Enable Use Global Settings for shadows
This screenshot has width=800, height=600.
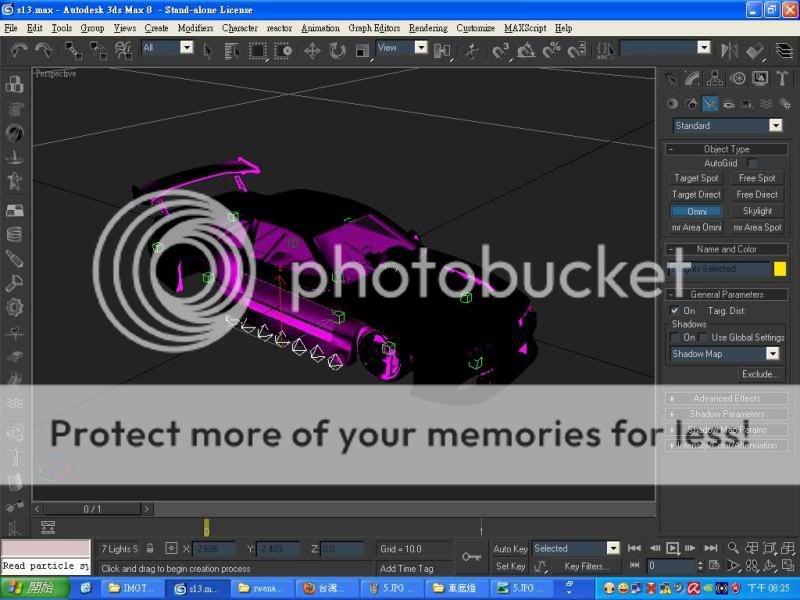pos(704,338)
